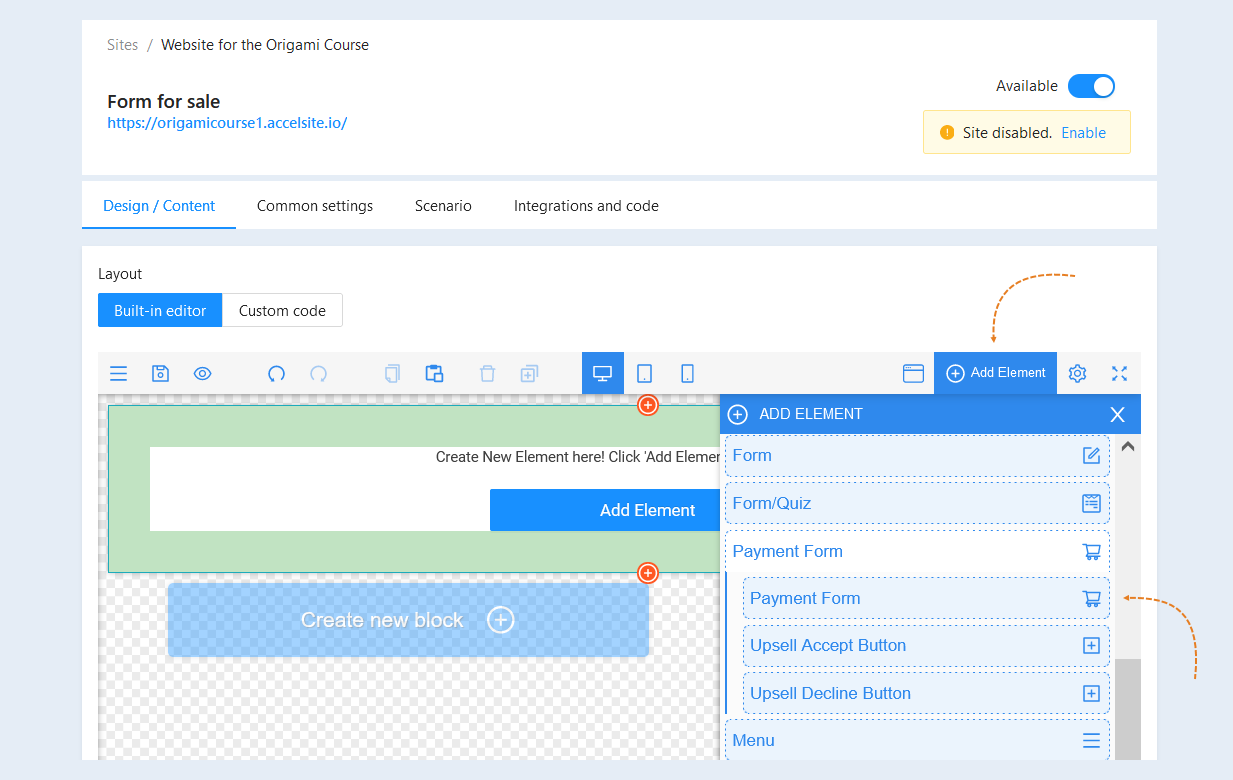Click the element panel scrollbar thumb
1233x780 pixels.
1128,708
